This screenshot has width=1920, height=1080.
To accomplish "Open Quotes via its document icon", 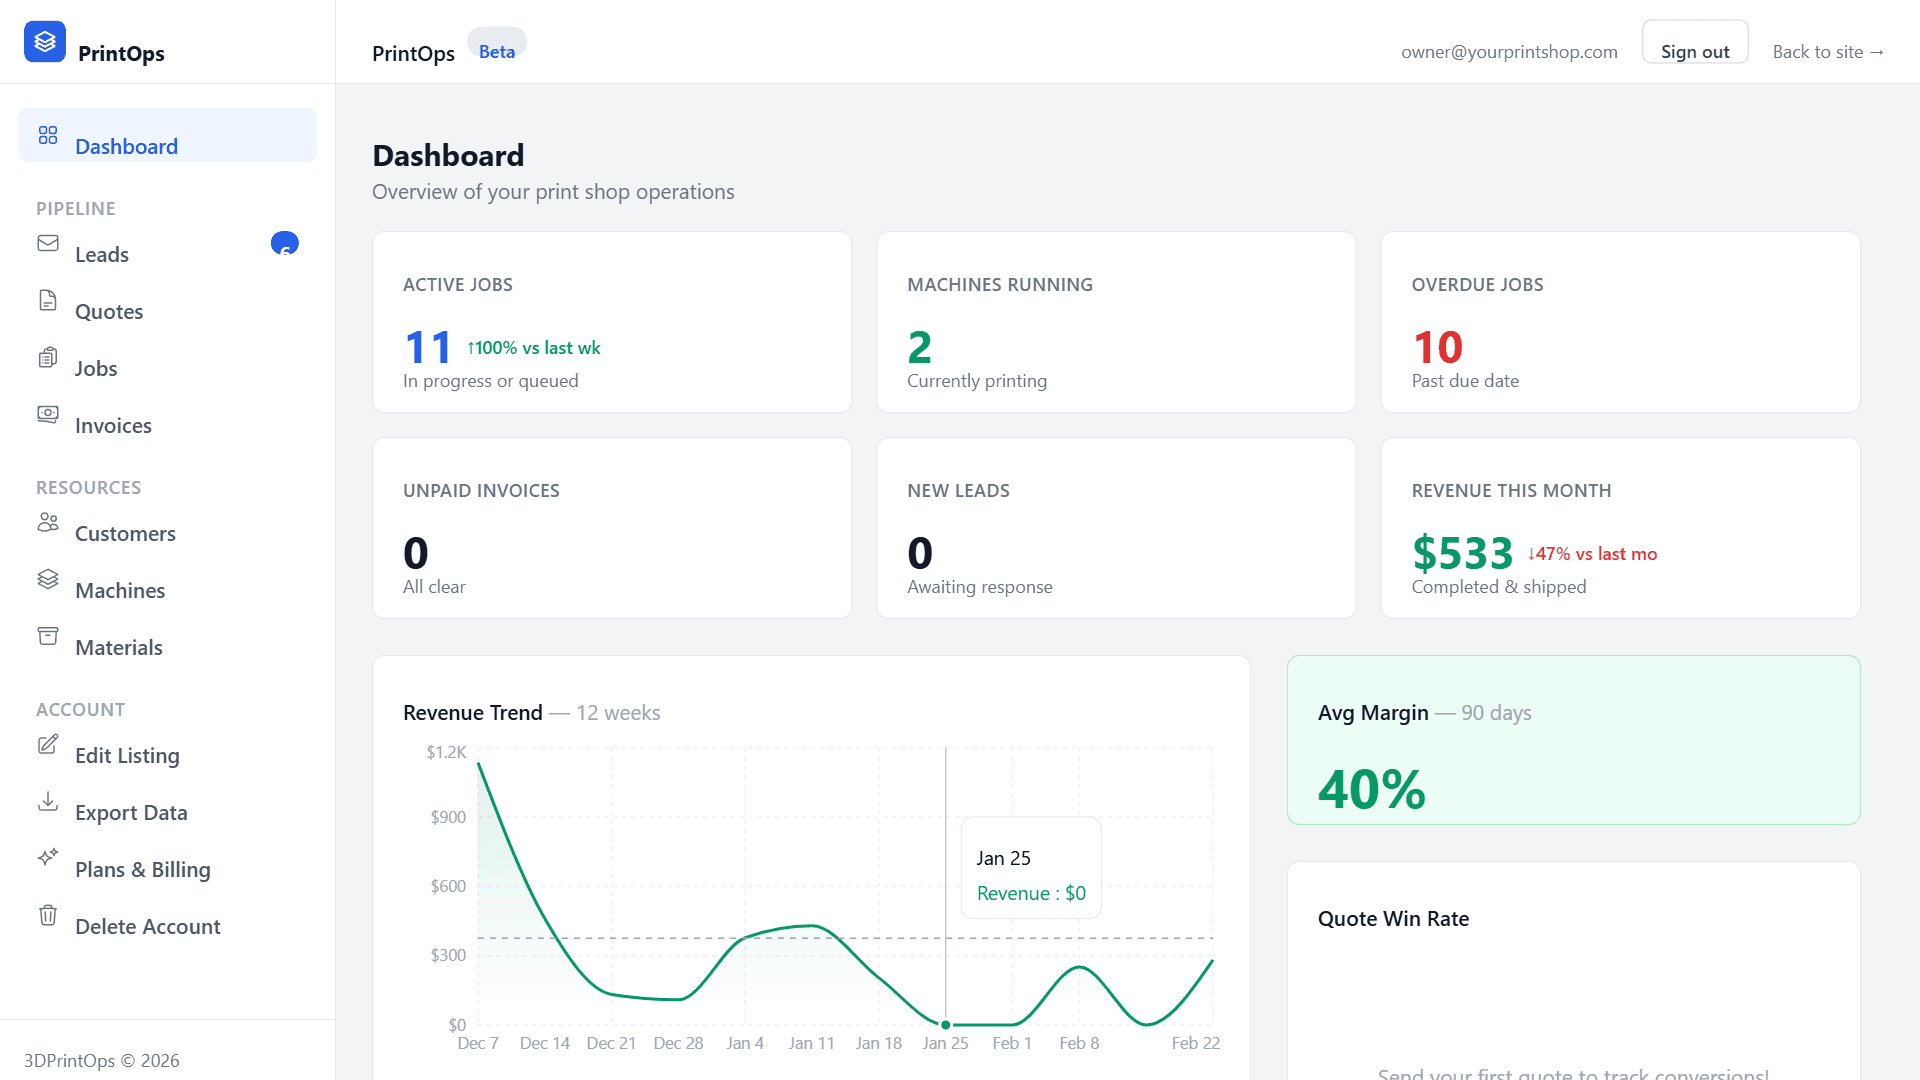I will (48, 300).
